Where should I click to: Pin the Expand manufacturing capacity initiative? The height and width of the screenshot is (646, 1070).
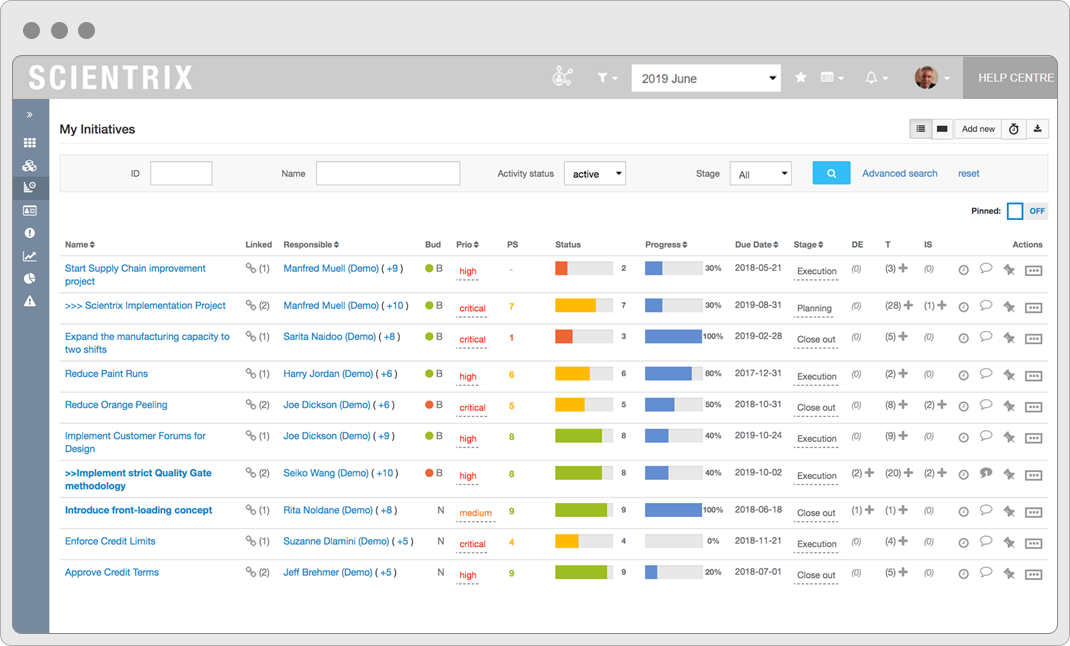[x=1009, y=338]
